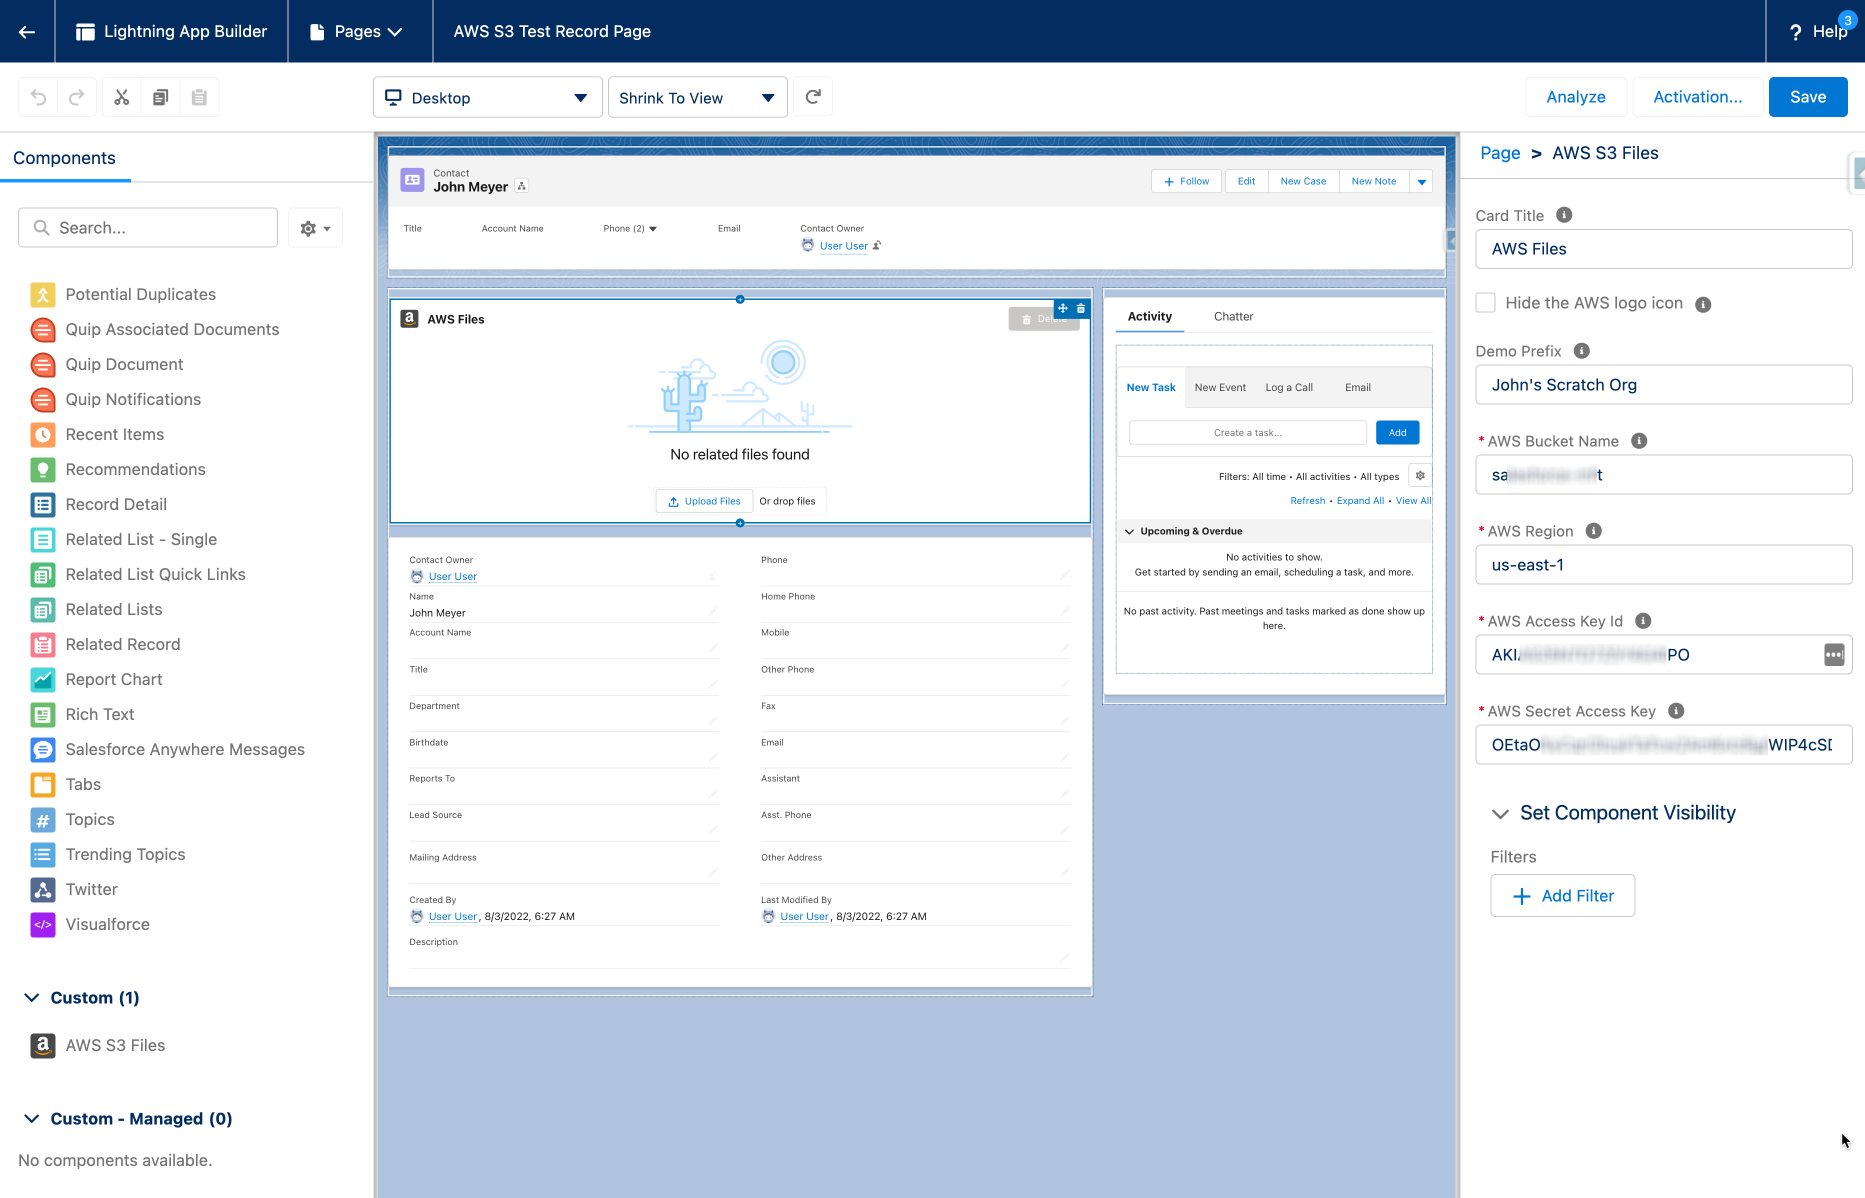
Task: Select the Related Record component
Action: [106, 644]
